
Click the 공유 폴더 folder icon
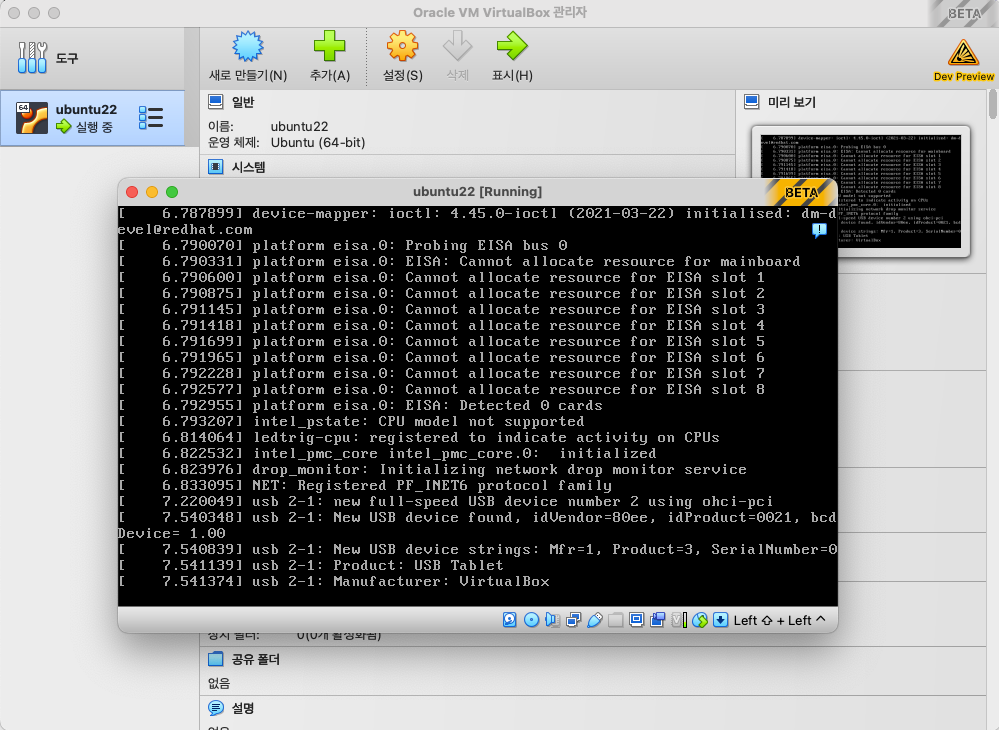216,659
